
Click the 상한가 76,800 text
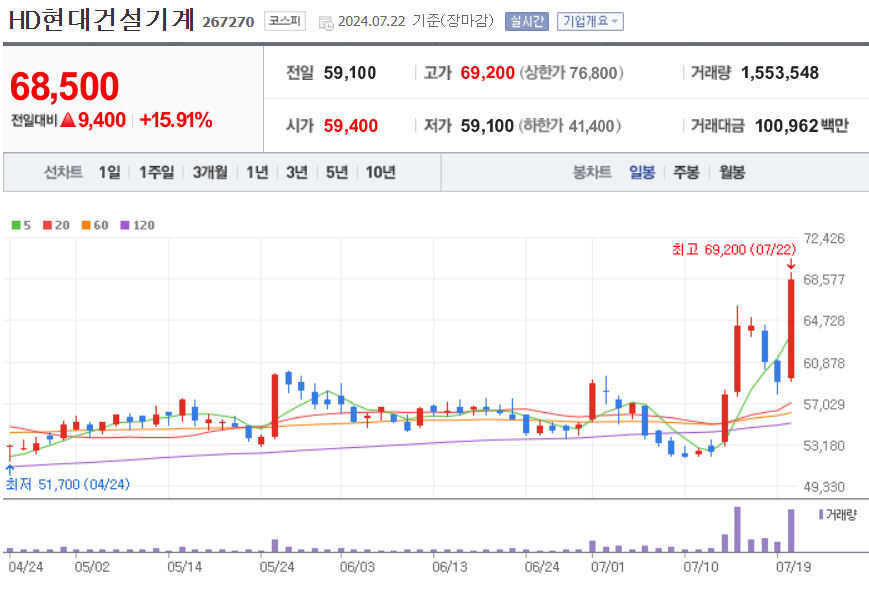[571, 73]
